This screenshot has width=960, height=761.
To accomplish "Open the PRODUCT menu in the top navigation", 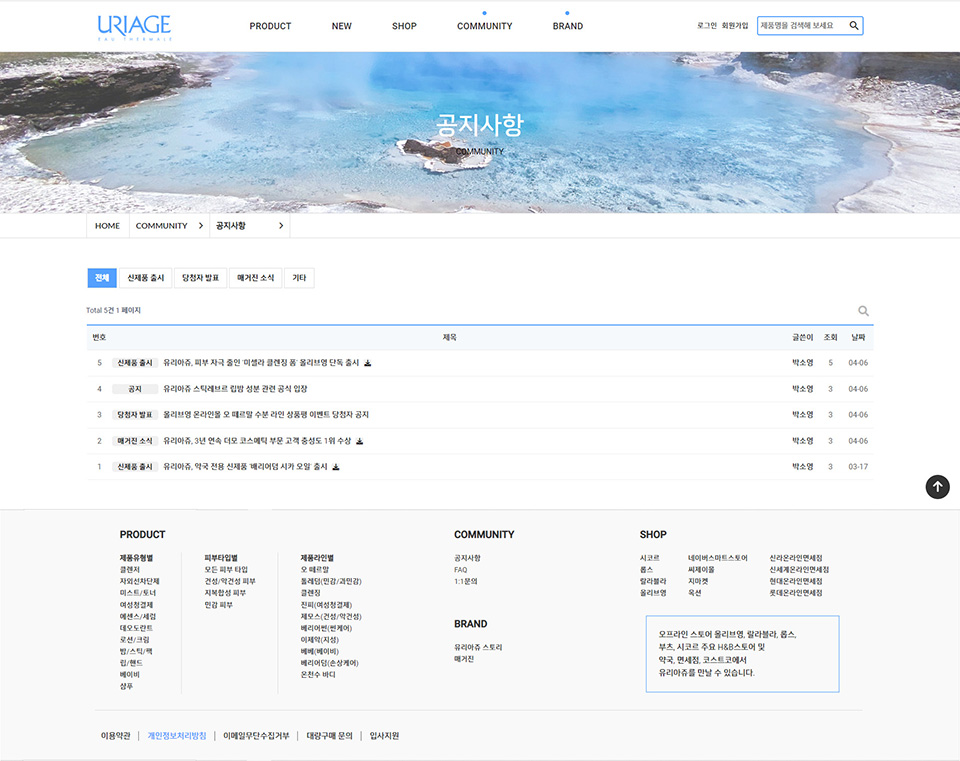I will 270,26.
